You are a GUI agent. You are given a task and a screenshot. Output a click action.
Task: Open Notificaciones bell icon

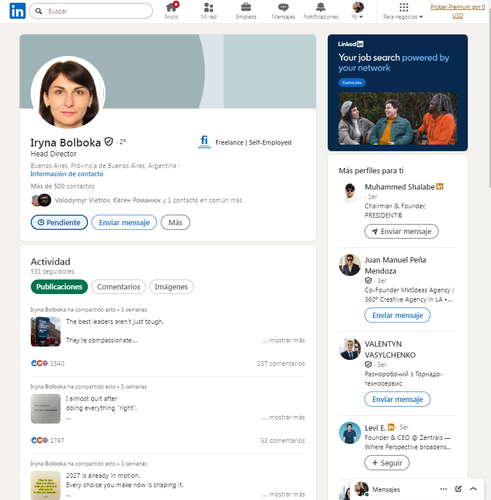pyautogui.click(x=321, y=7)
